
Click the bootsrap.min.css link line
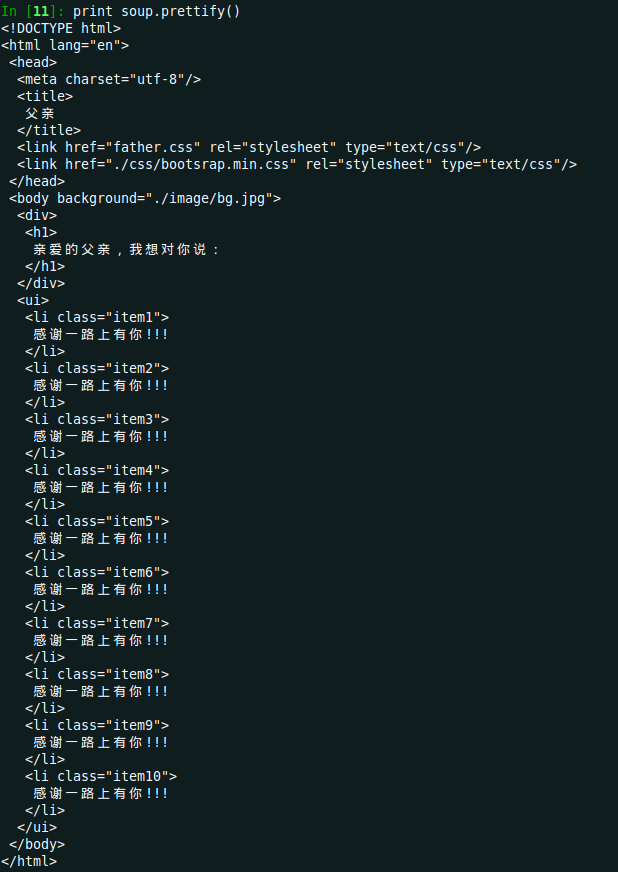click(x=297, y=164)
